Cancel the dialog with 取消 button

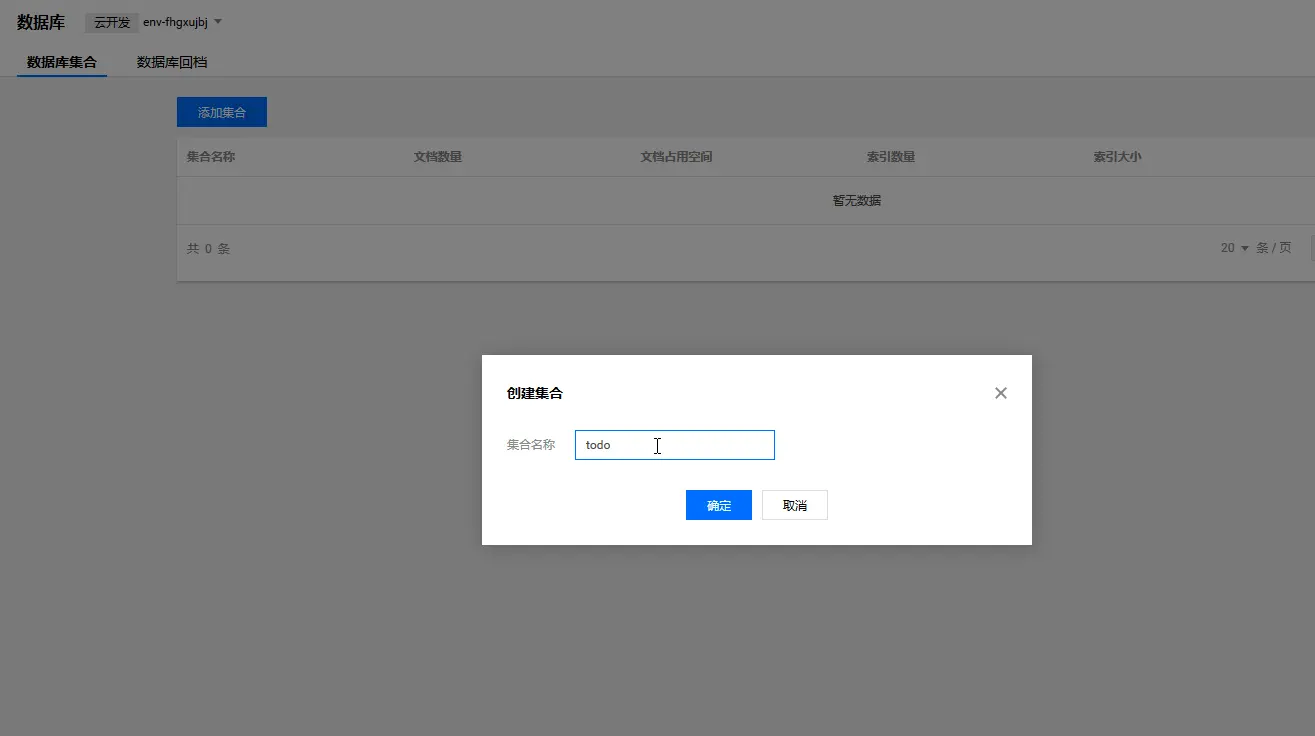click(795, 505)
